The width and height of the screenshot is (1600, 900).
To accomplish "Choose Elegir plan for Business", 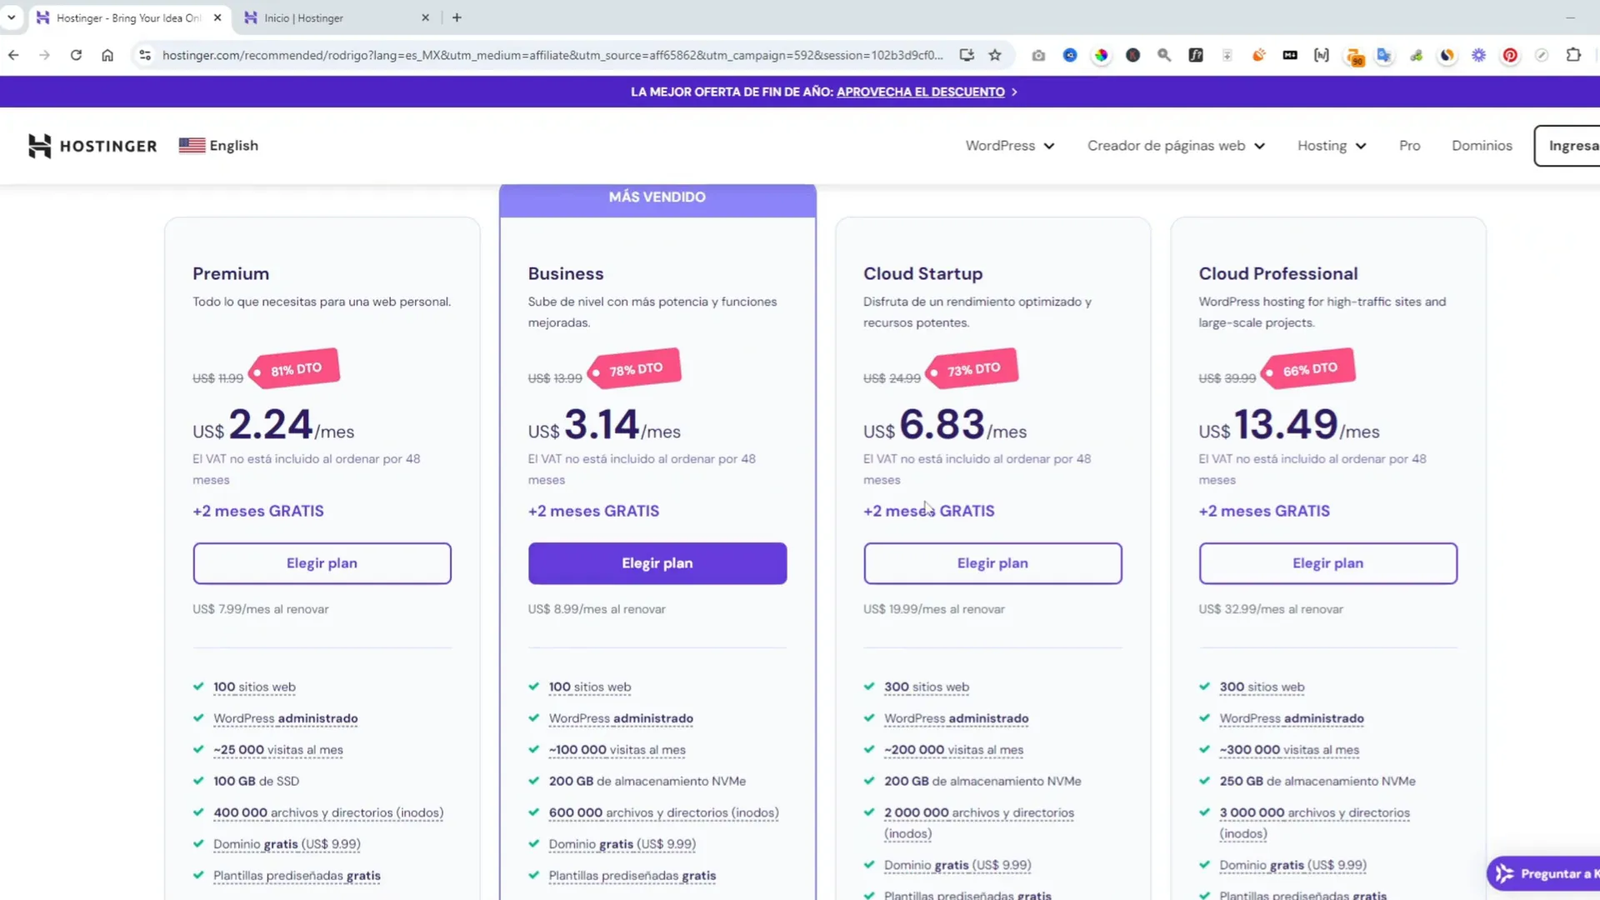I will (x=657, y=563).
